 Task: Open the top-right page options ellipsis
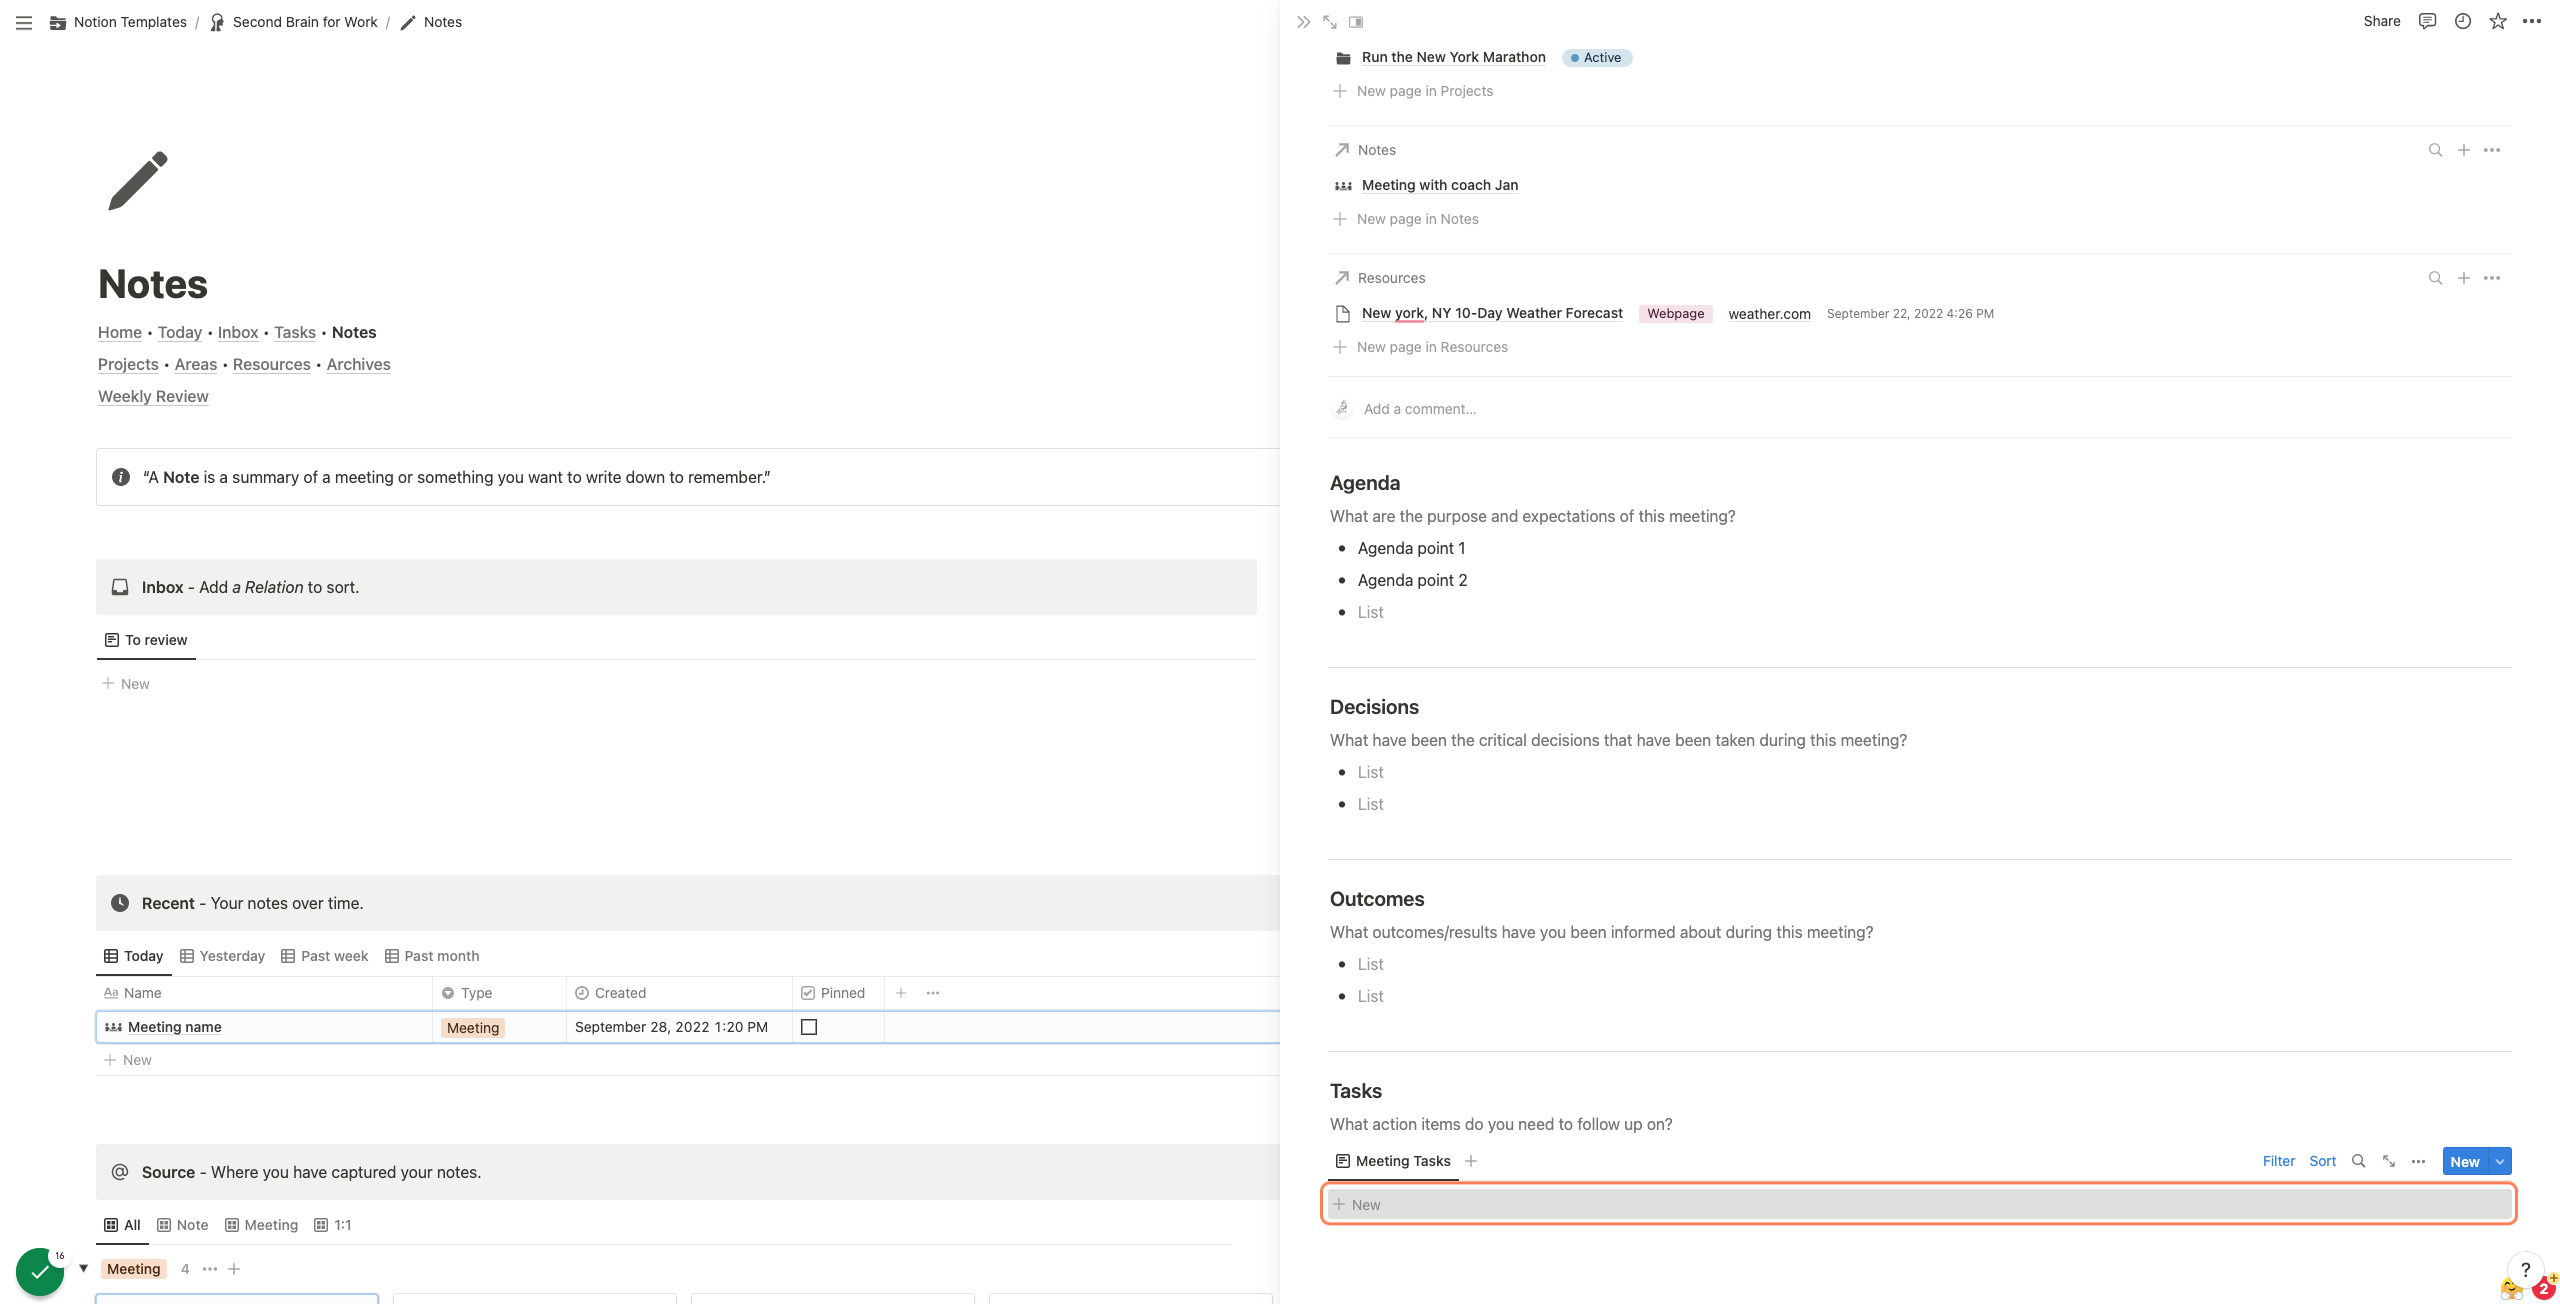point(2532,21)
